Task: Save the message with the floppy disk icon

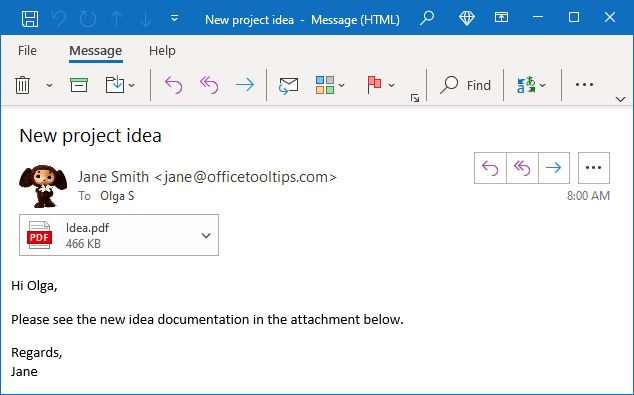Action: (30, 19)
